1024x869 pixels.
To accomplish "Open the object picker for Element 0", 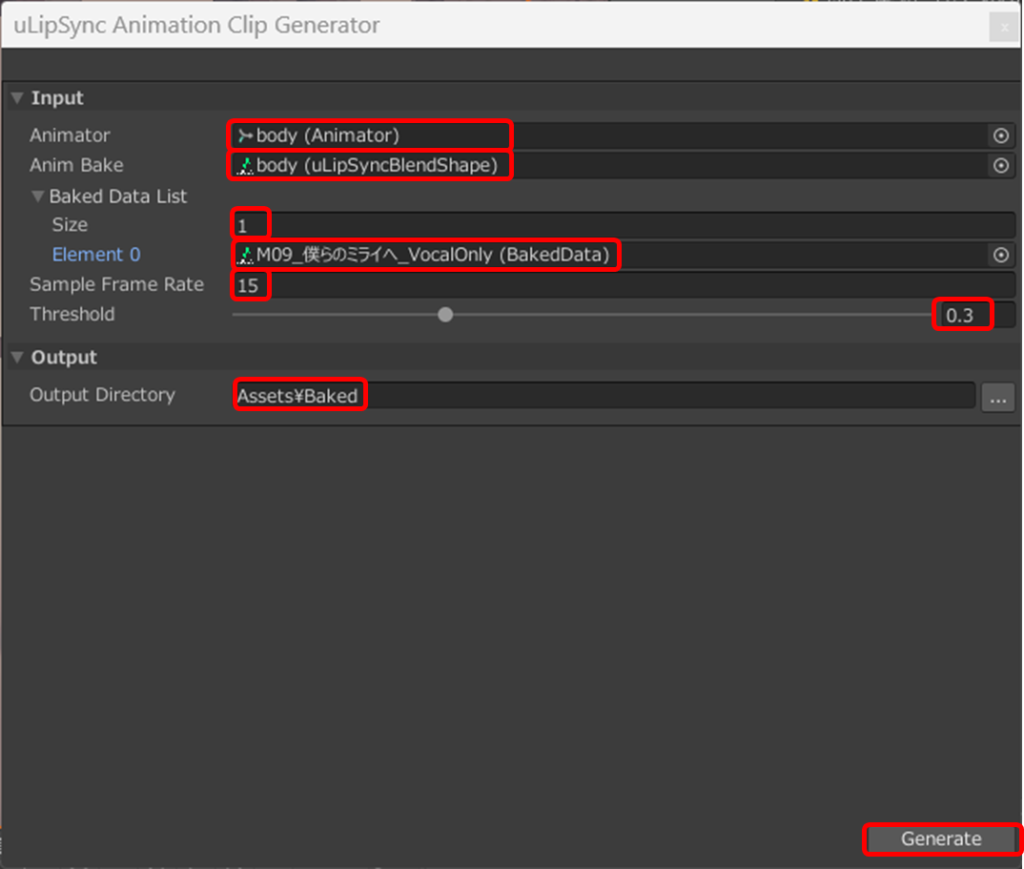I will pos(1000,256).
